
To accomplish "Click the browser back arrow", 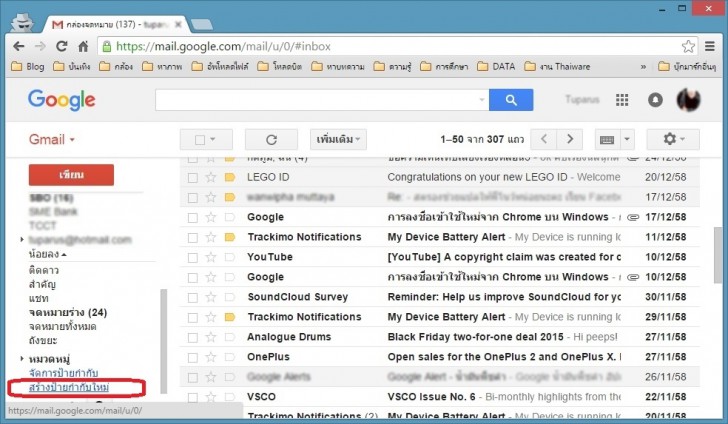I will [19, 46].
